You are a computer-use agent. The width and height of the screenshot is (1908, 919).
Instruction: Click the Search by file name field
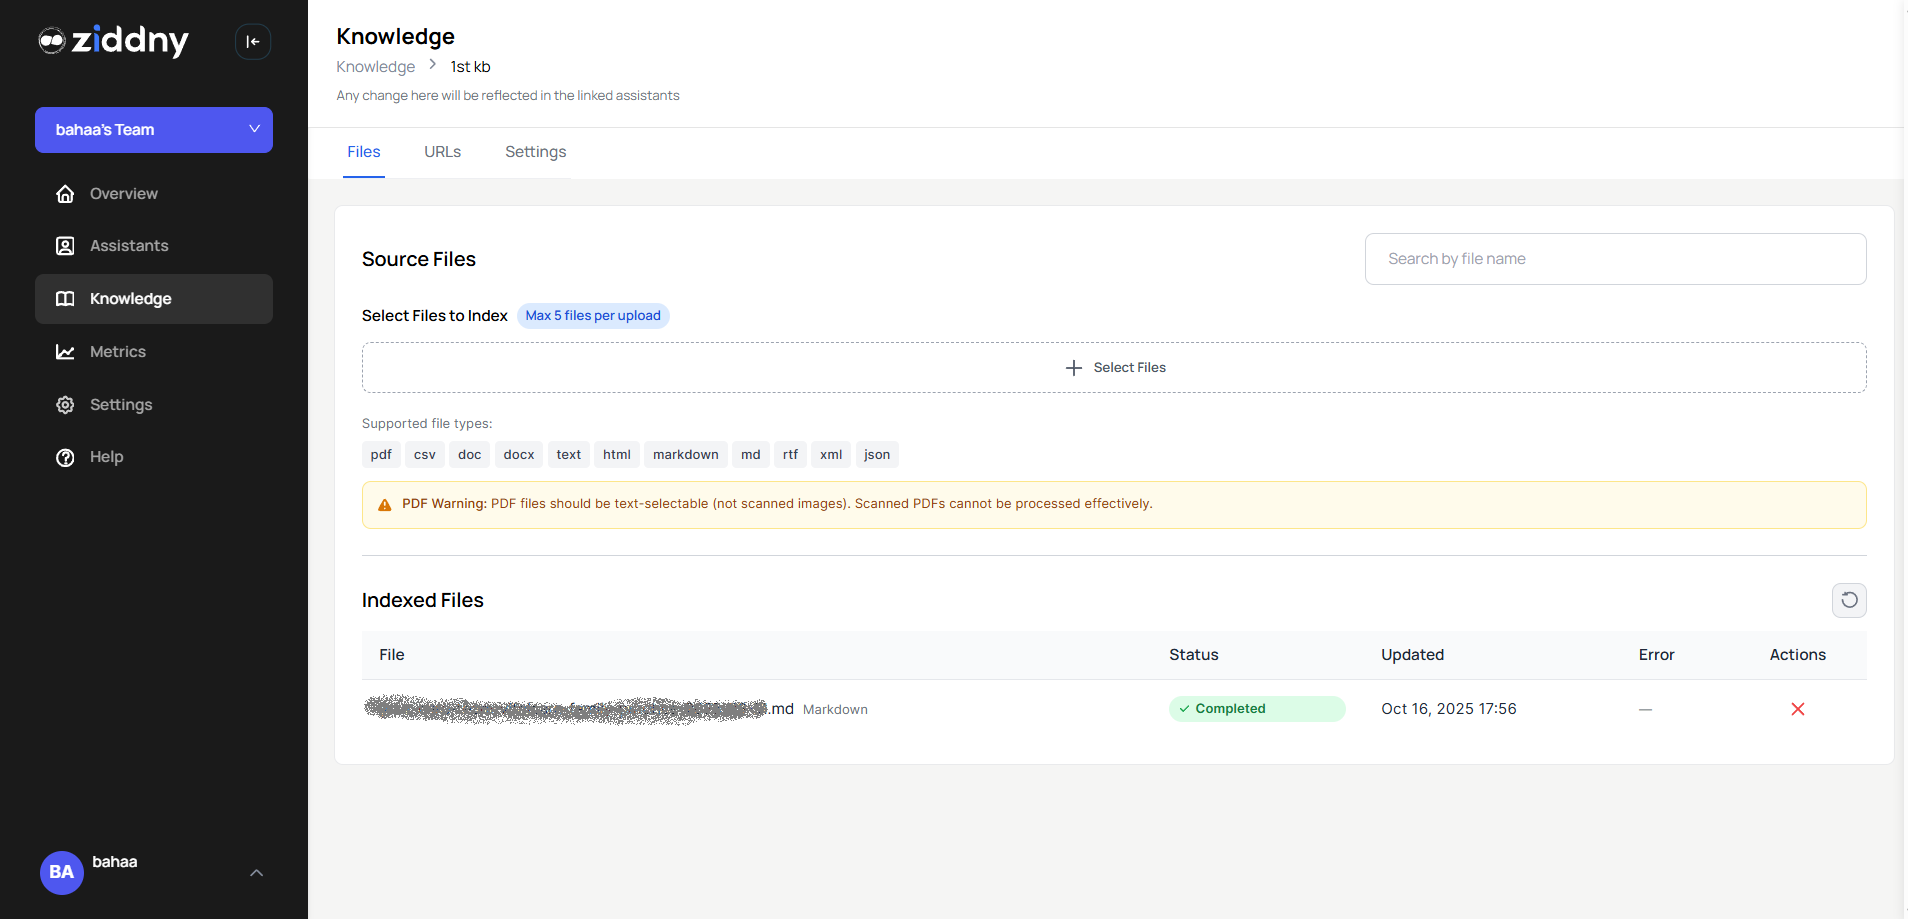[x=1613, y=258]
